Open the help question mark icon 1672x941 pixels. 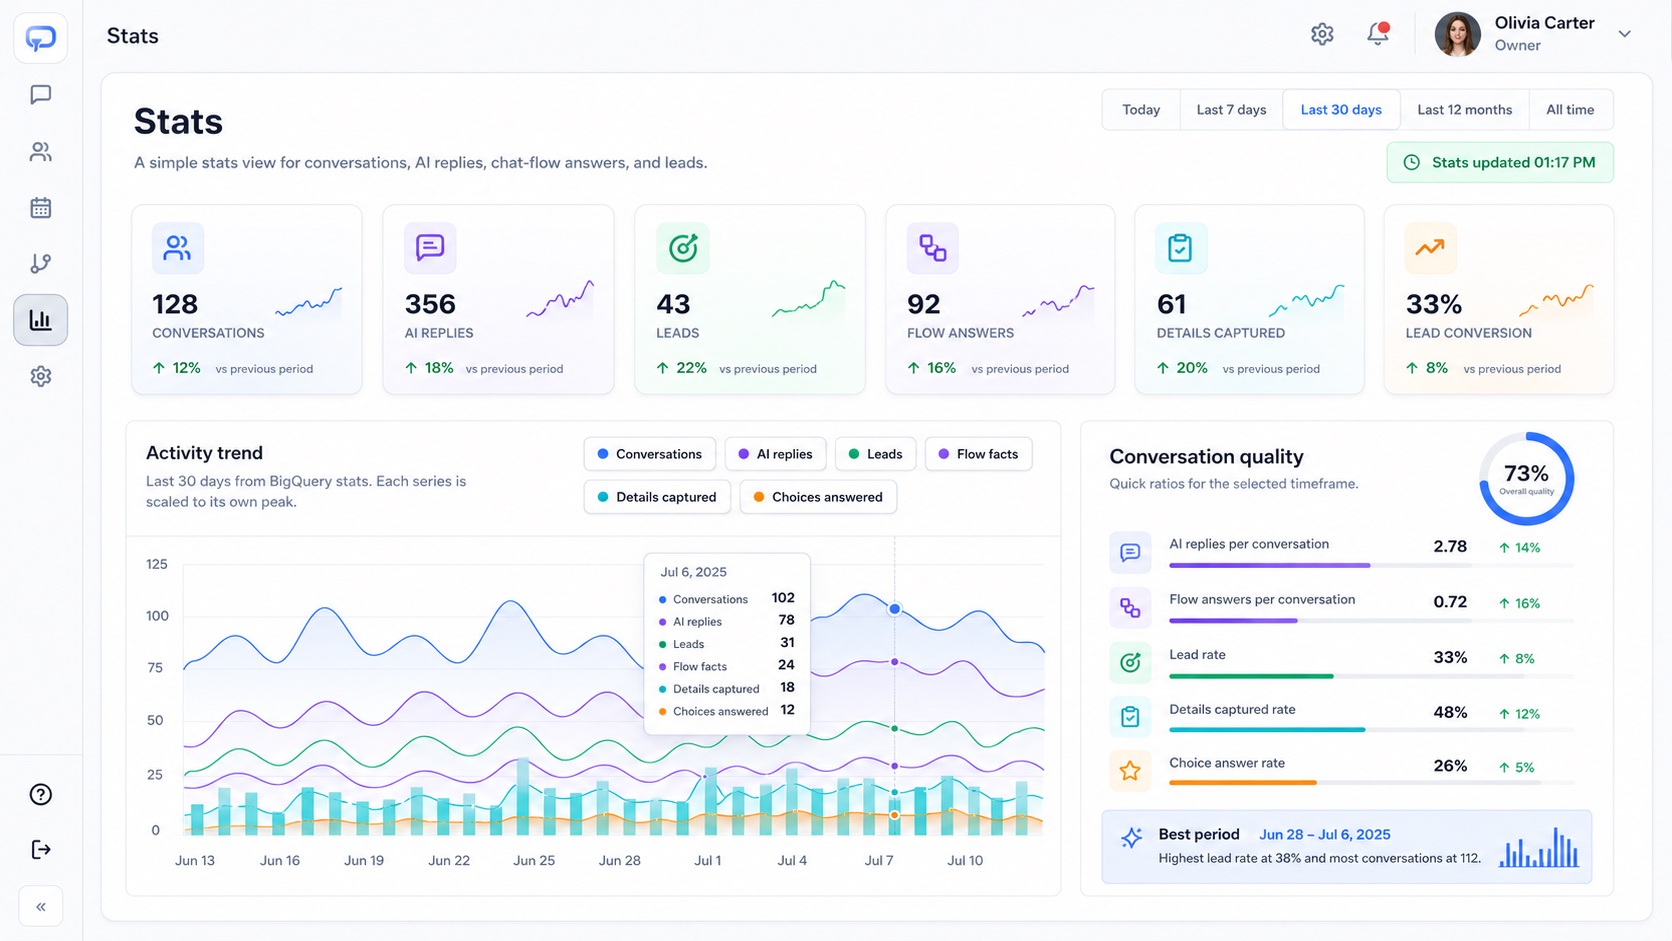(40, 794)
